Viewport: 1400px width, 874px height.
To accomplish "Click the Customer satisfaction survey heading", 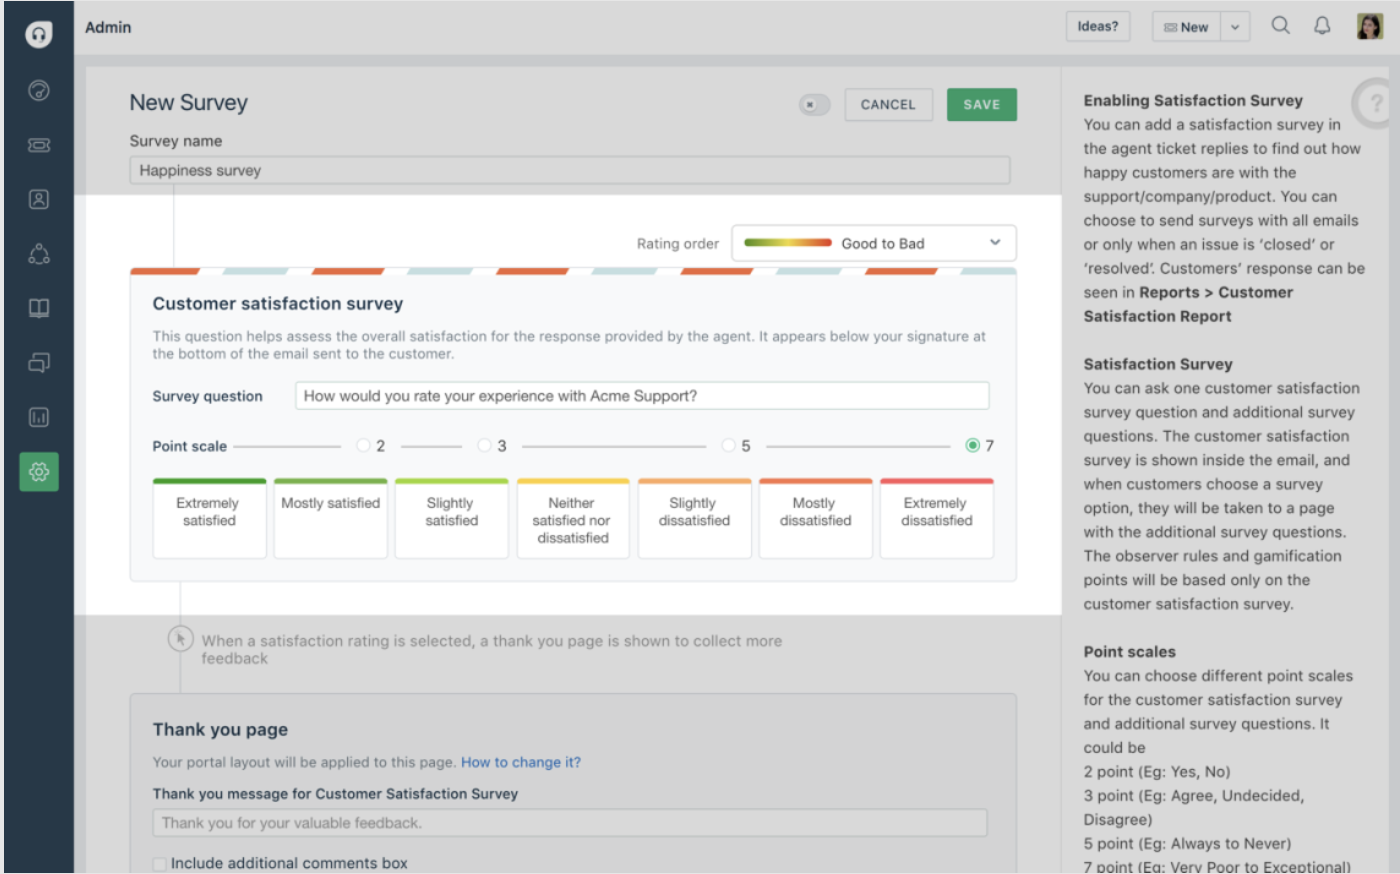I will pos(278,304).
